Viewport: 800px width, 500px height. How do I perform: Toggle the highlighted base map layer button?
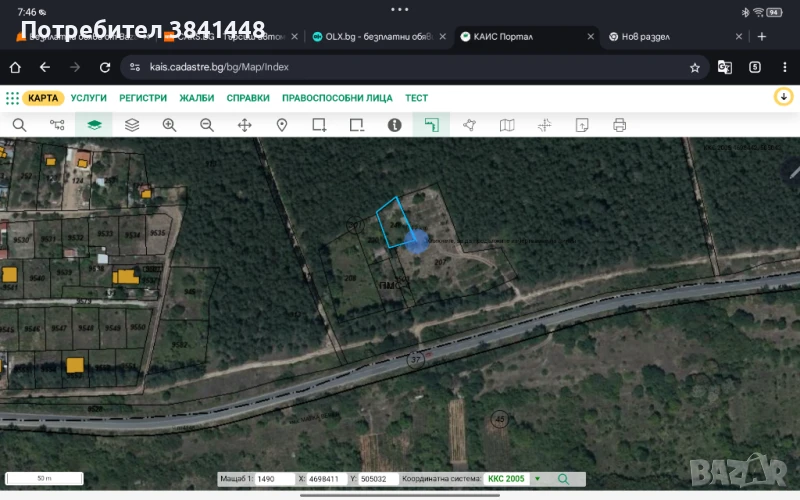click(x=94, y=125)
